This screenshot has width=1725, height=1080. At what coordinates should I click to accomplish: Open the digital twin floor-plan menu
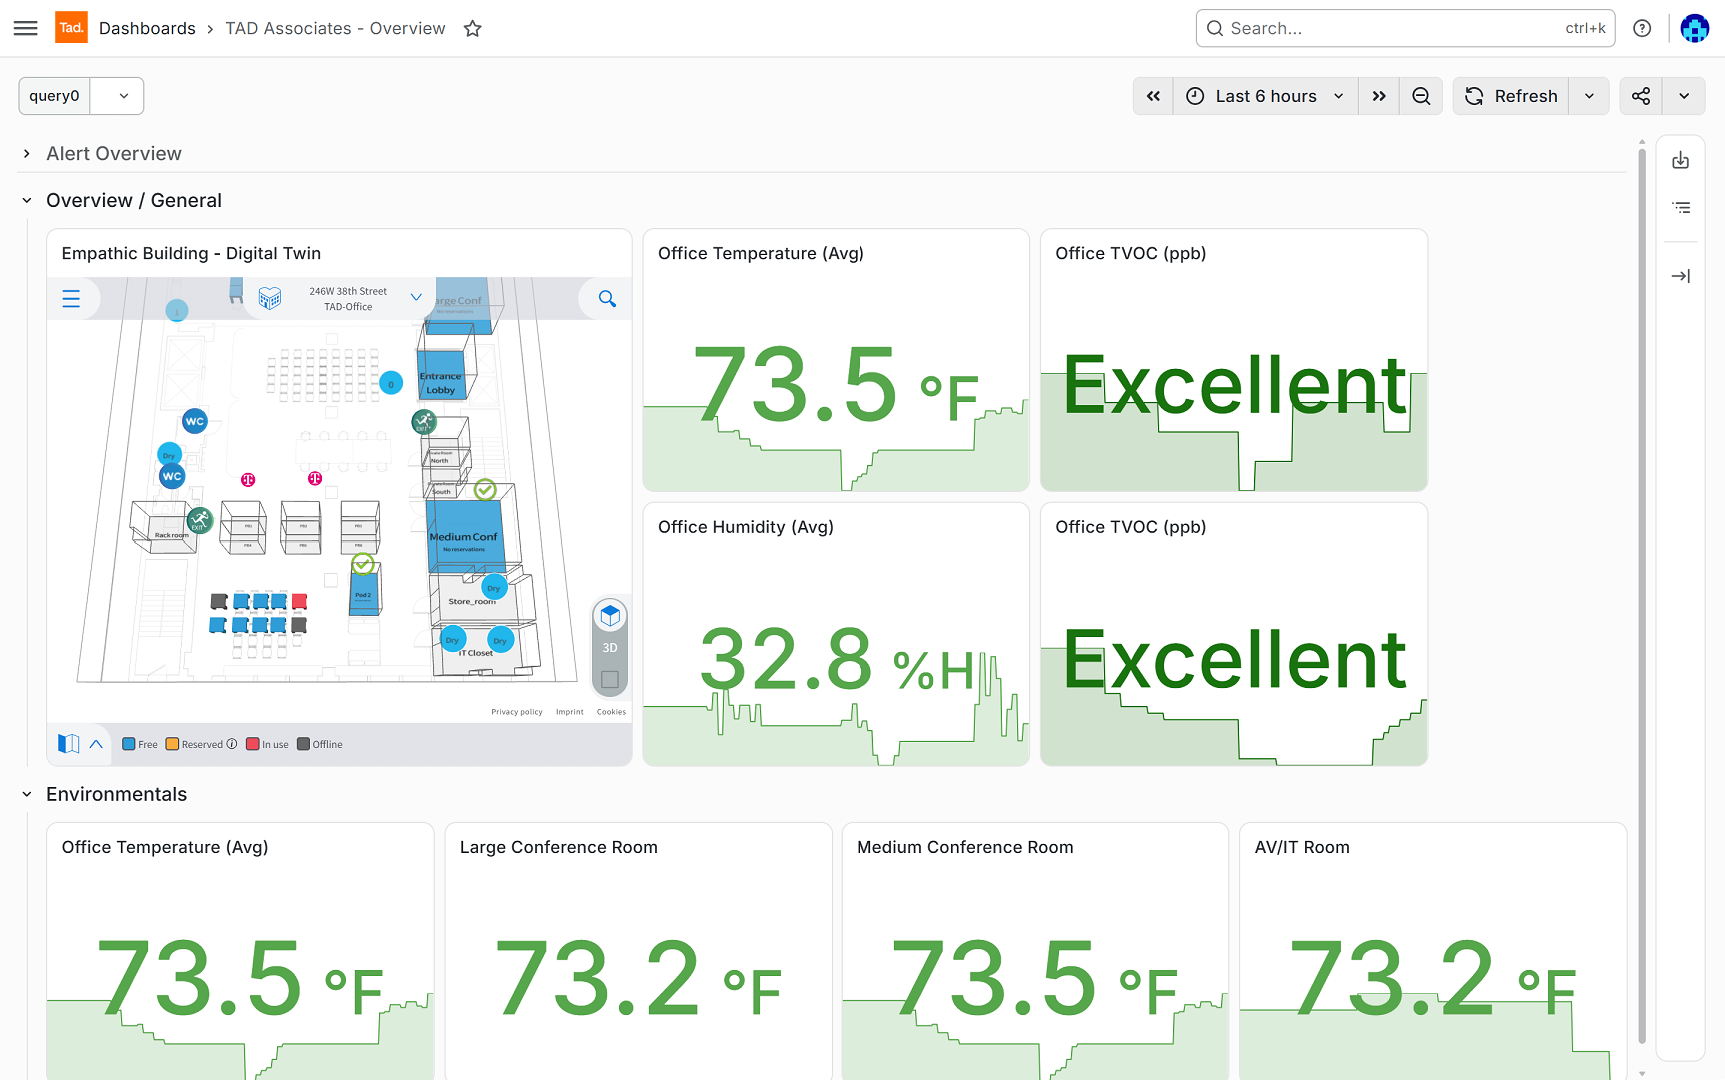(x=71, y=299)
